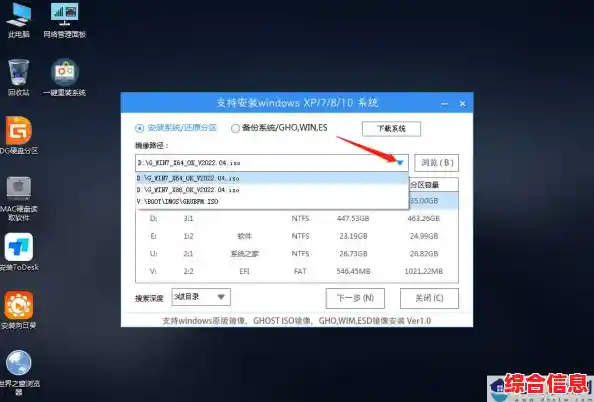Click the 系统之家 volume label cell

click(x=244, y=254)
